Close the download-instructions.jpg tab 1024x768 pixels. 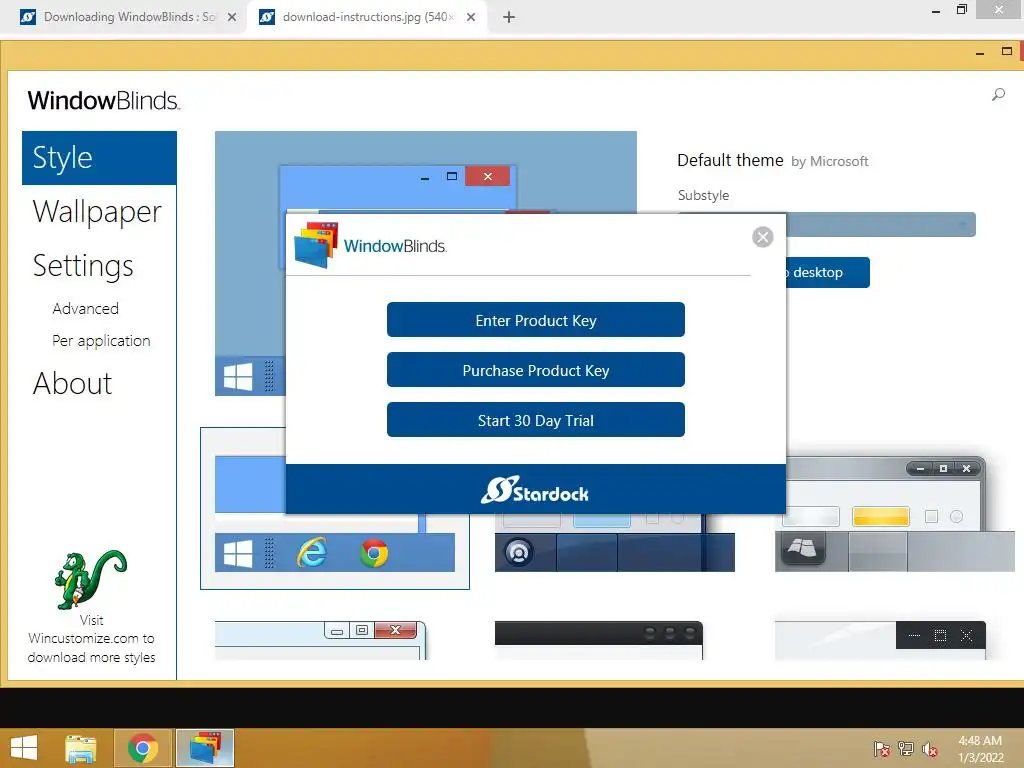coord(471,17)
